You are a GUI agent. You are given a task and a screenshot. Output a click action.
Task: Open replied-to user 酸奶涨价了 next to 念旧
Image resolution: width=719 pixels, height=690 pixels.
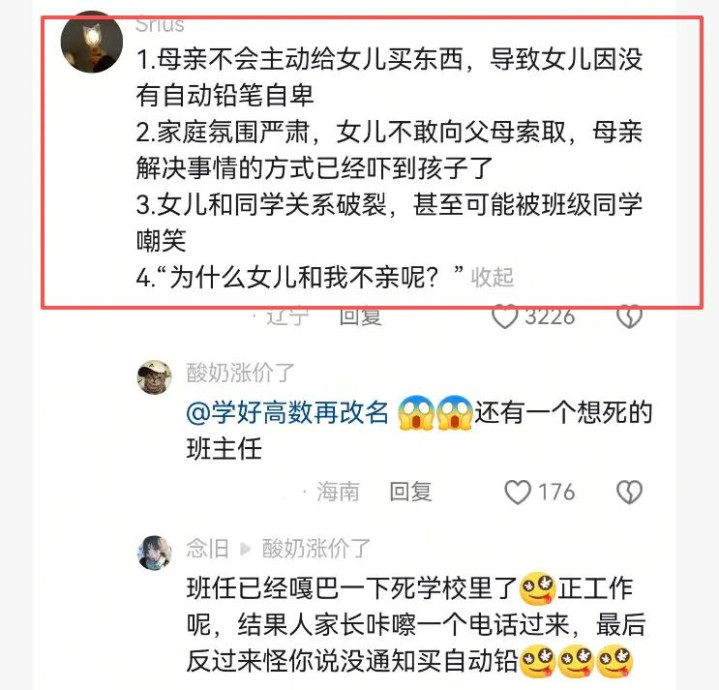point(316,548)
